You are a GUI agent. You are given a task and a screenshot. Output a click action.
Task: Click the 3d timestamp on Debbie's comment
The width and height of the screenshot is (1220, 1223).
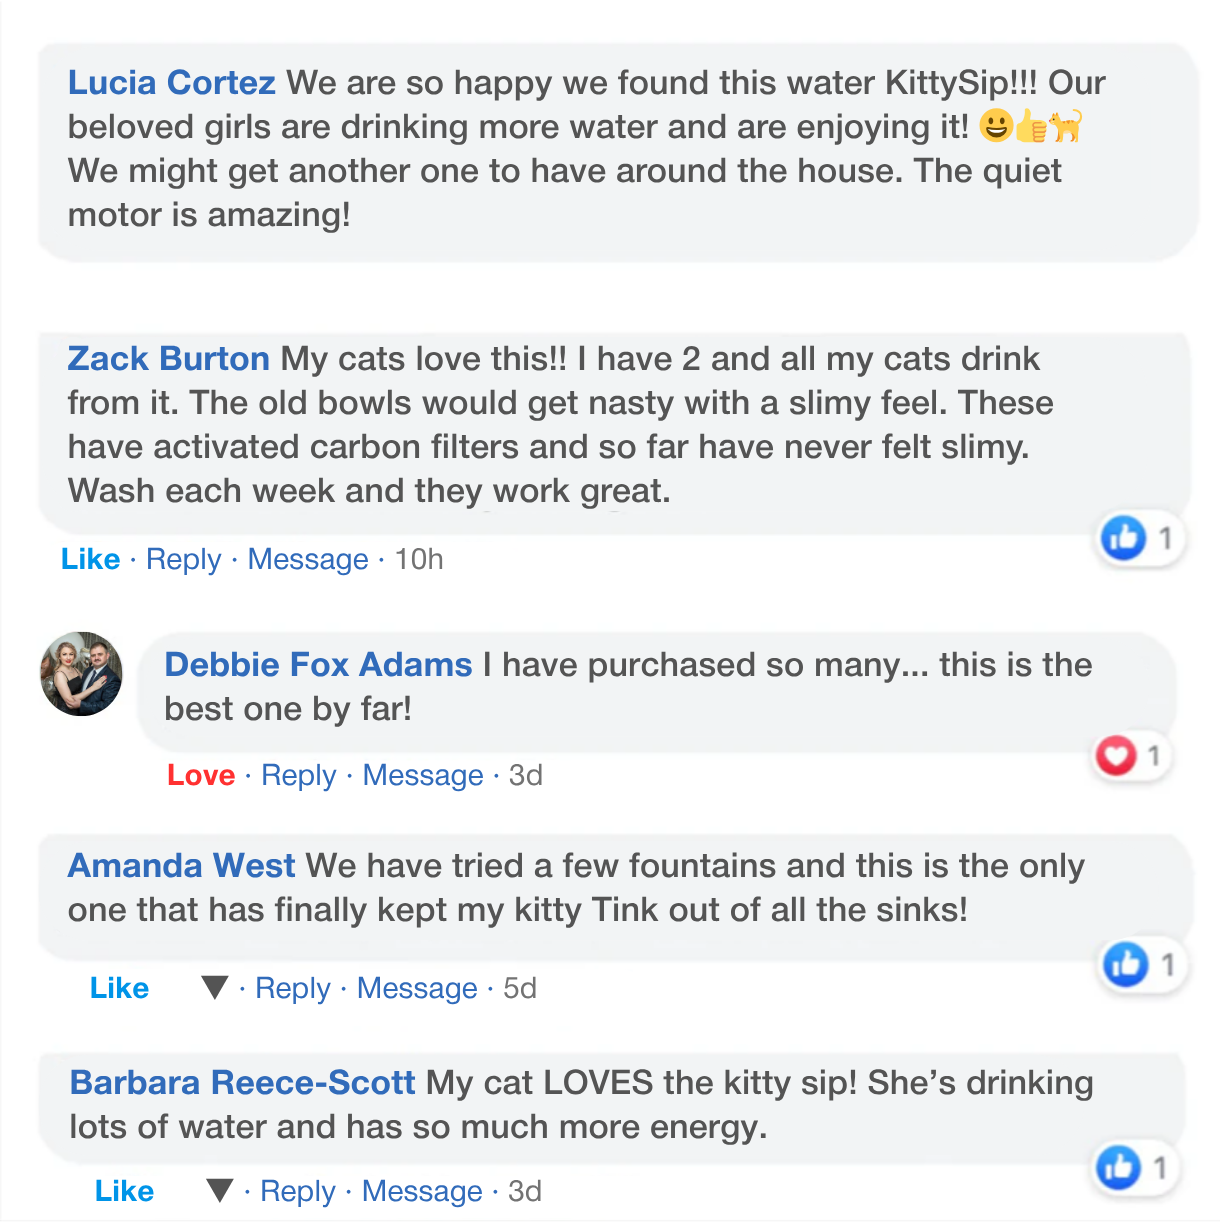point(526,775)
